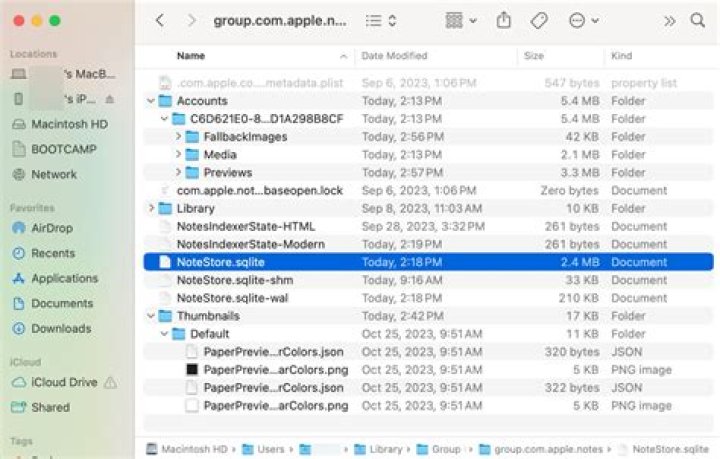Jump to Macintosh HD in path bar
The width and height of the screenshot is (720, 459).
[x=187, y=449]
